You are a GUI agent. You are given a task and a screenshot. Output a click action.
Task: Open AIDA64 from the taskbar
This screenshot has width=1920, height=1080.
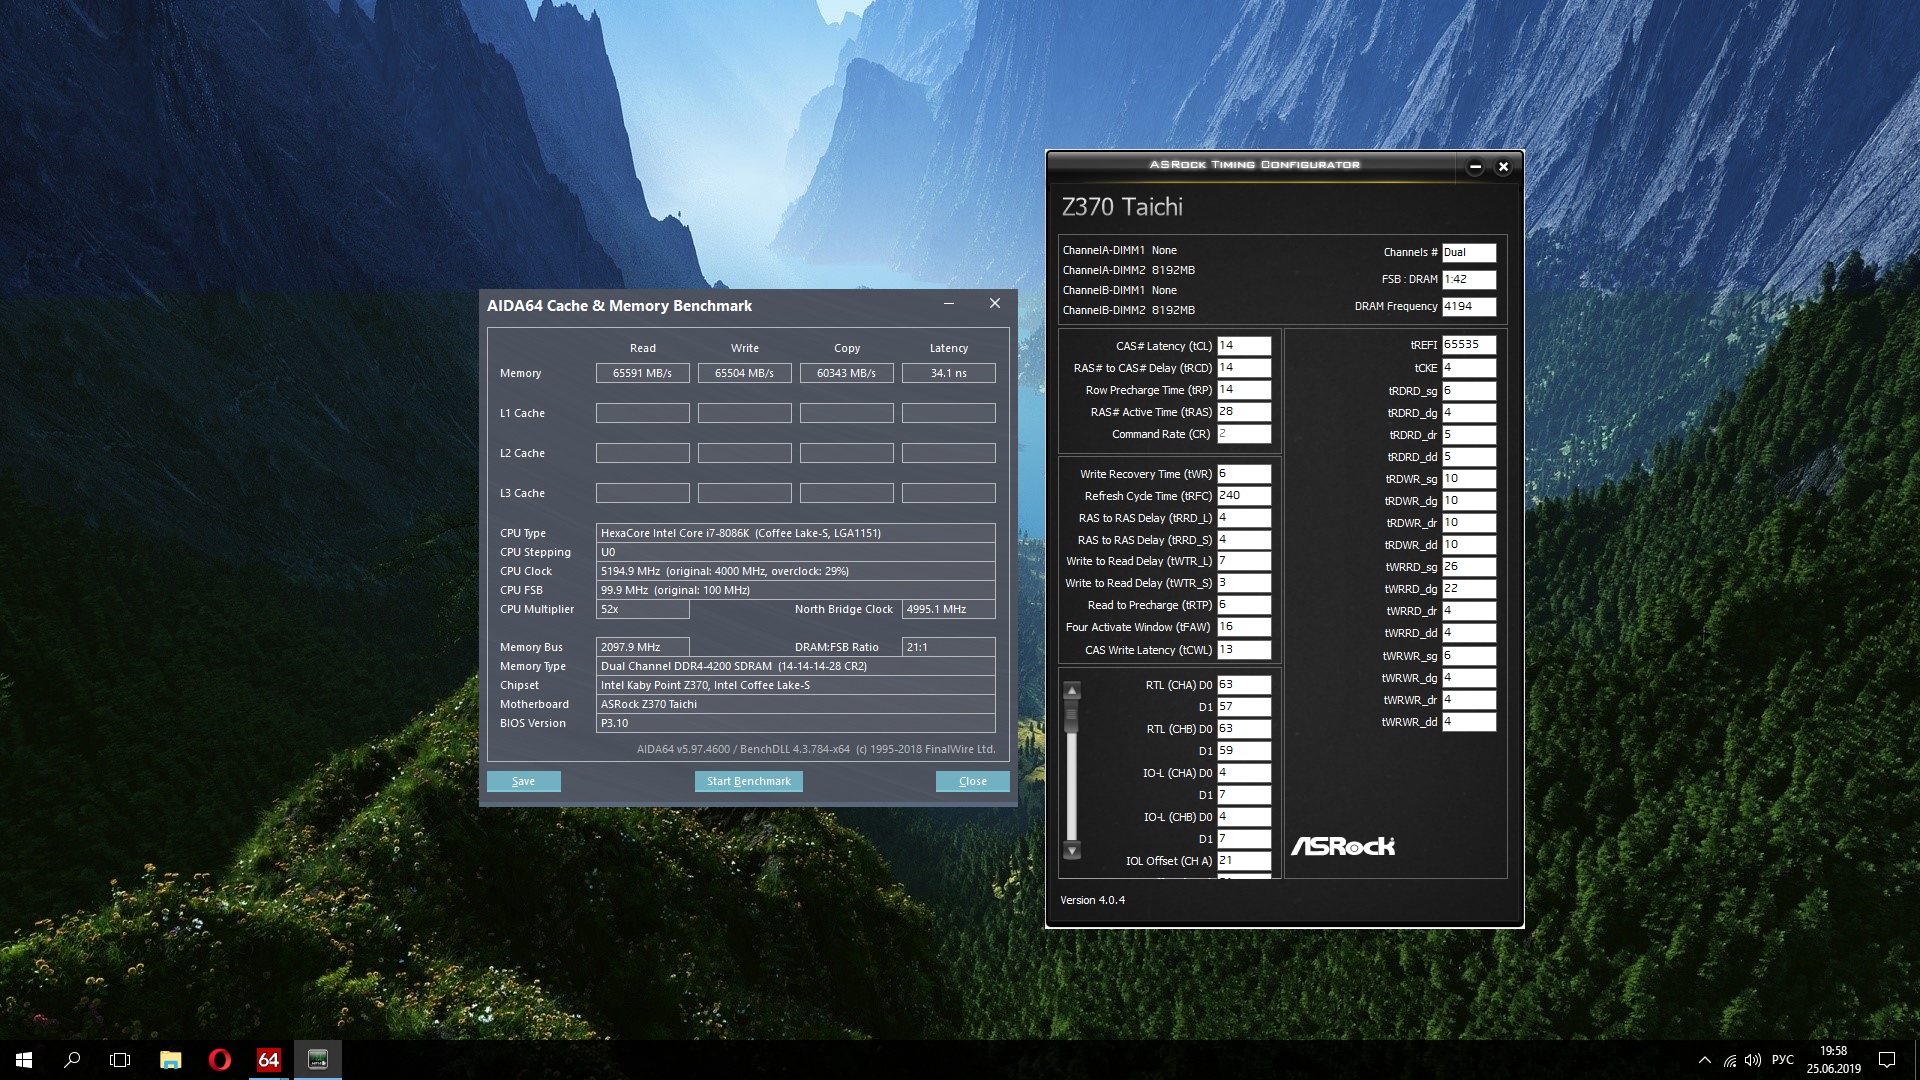click(x=268, y=1060)
